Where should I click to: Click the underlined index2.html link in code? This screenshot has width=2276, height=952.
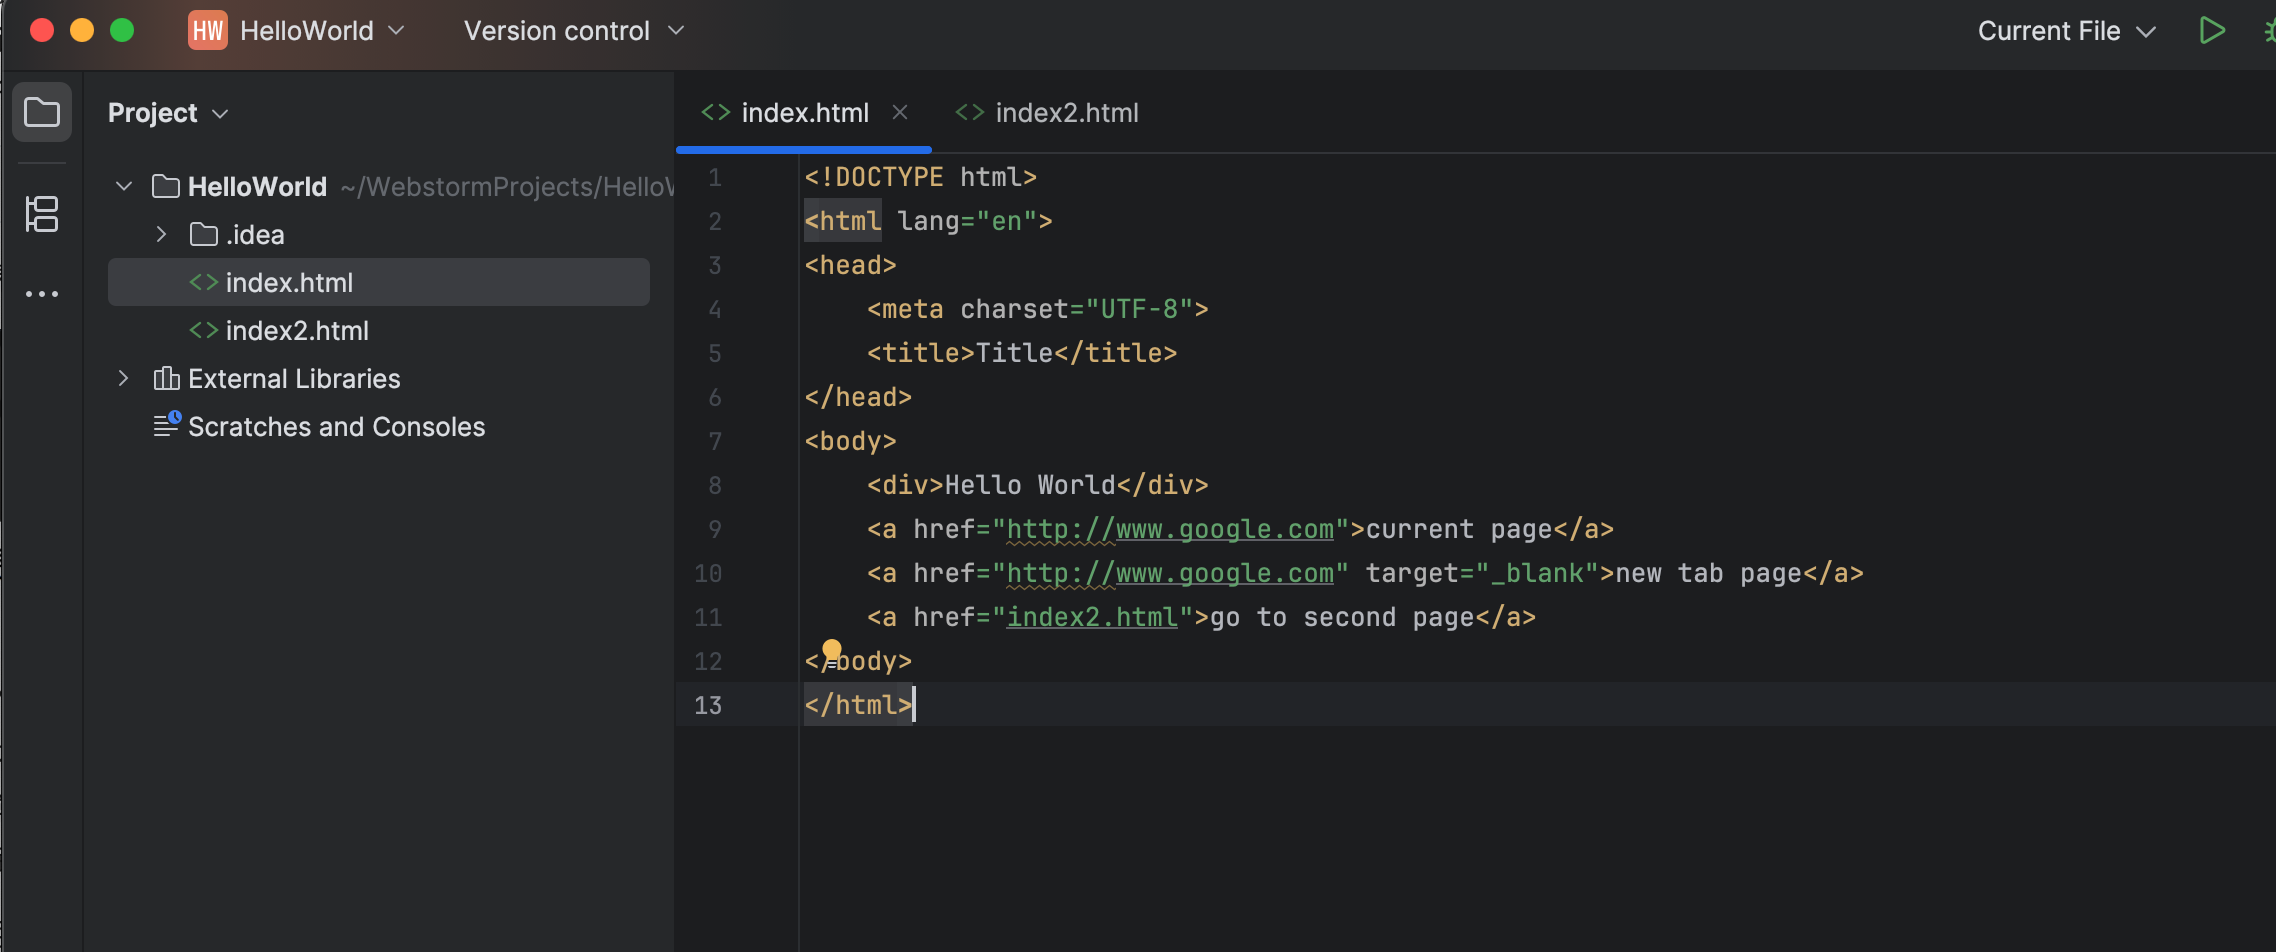coord(1091,617)
